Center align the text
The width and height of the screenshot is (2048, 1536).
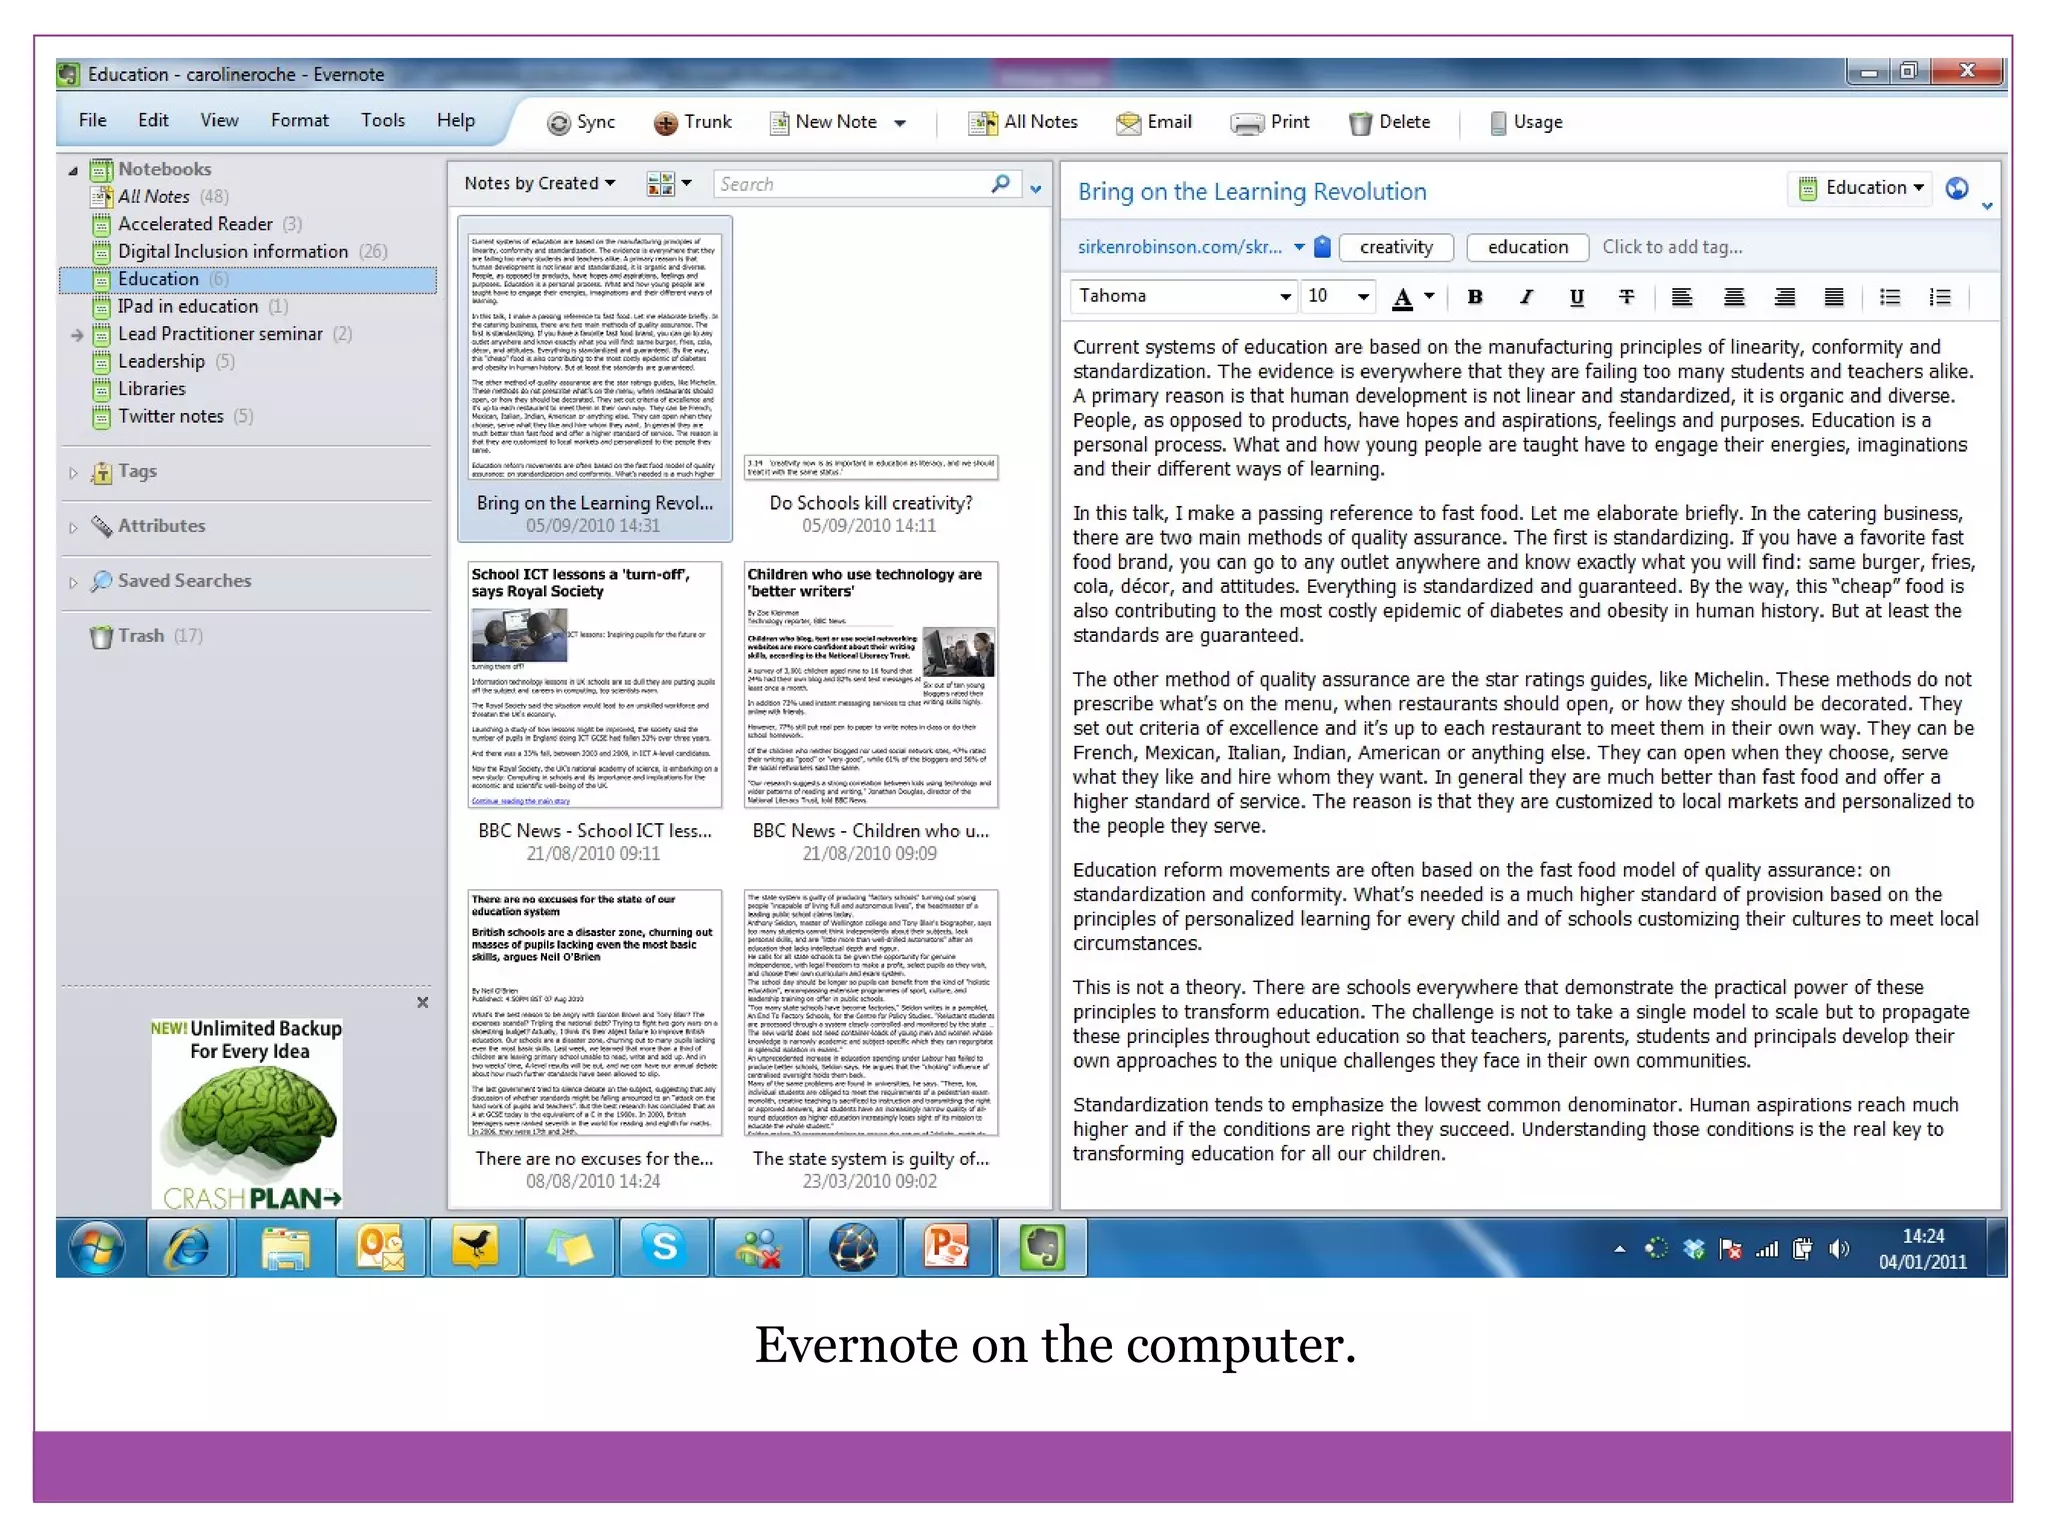click(x=1734, y=297)
